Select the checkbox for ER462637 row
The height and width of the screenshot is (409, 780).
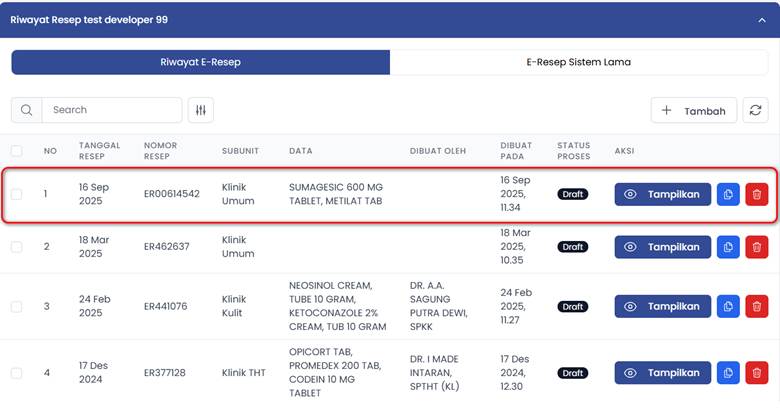click(17, 247)
